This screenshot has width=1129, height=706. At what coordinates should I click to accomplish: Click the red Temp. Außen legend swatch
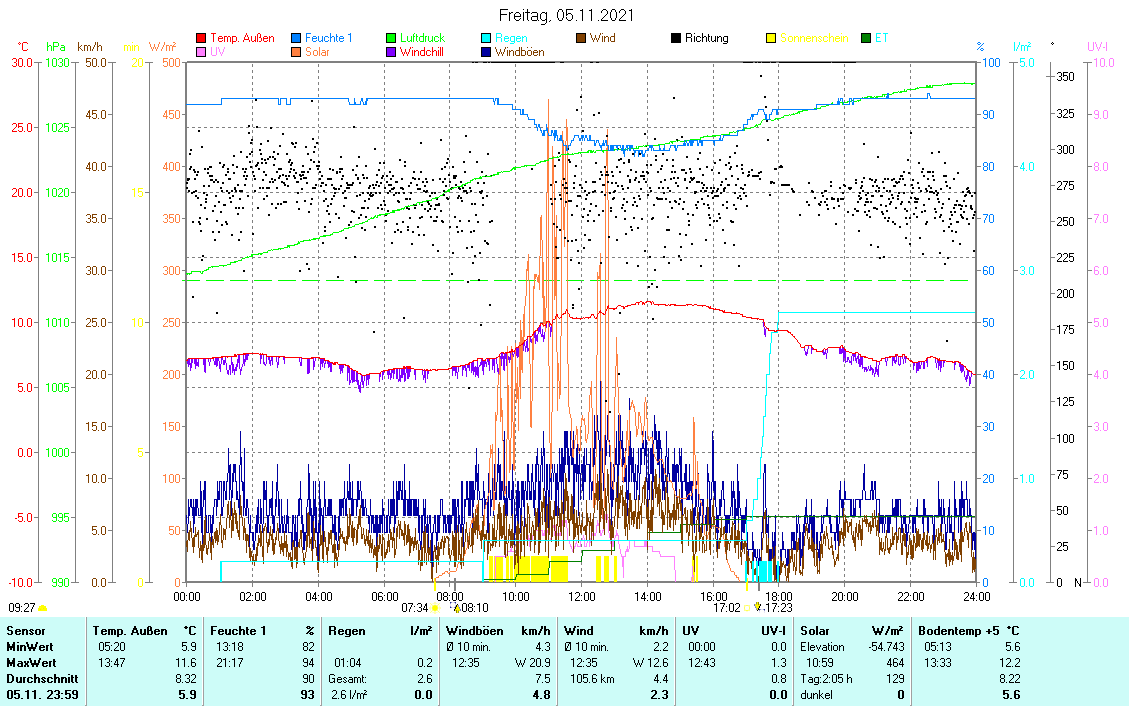201,38
